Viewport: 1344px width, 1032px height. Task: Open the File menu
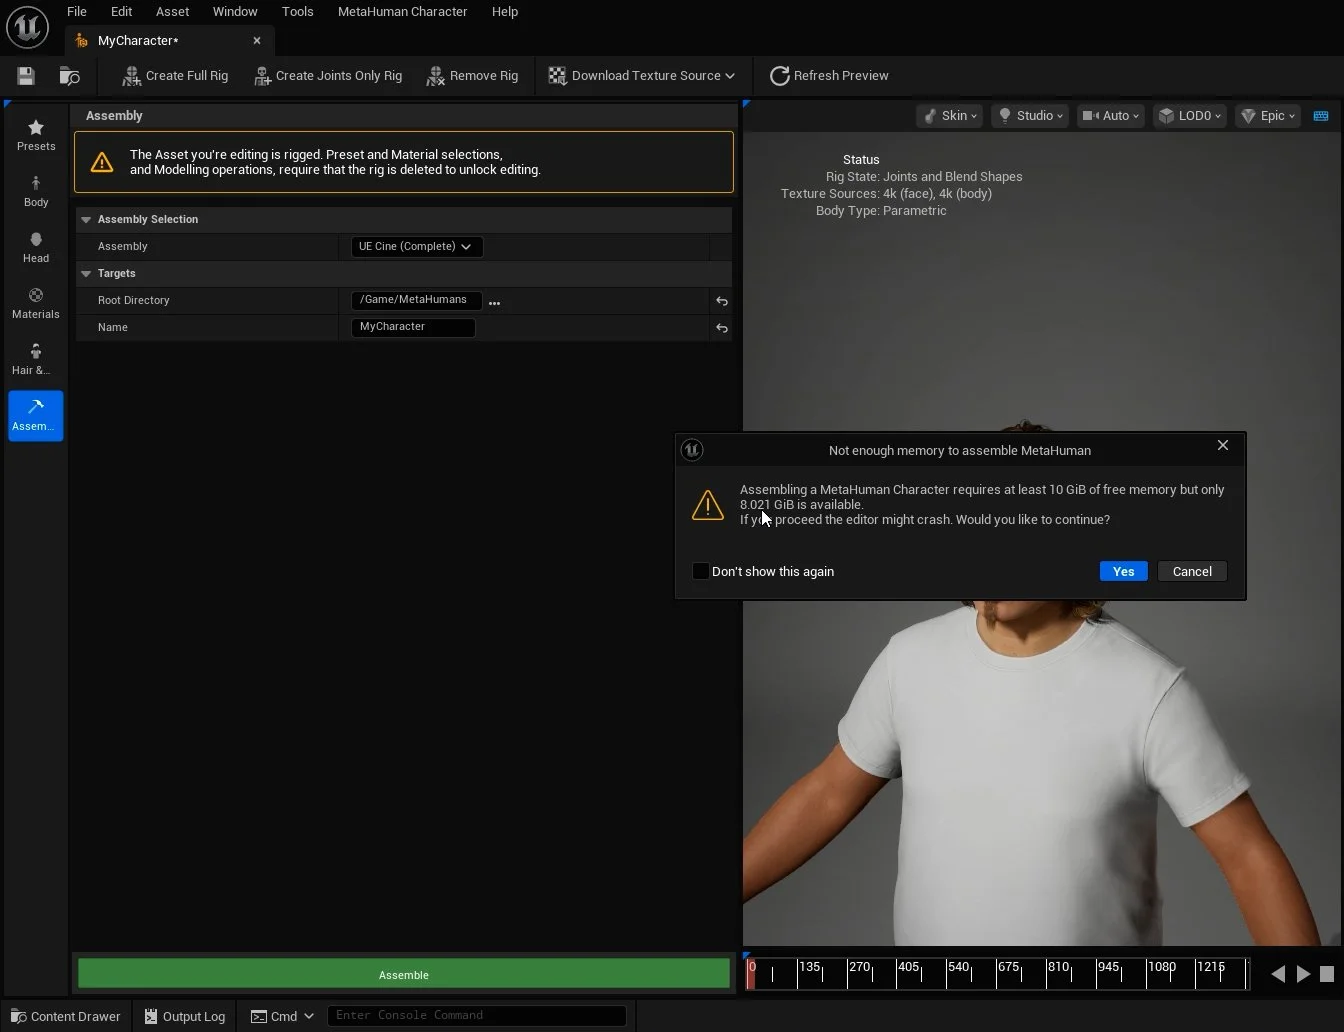point(76,11)
